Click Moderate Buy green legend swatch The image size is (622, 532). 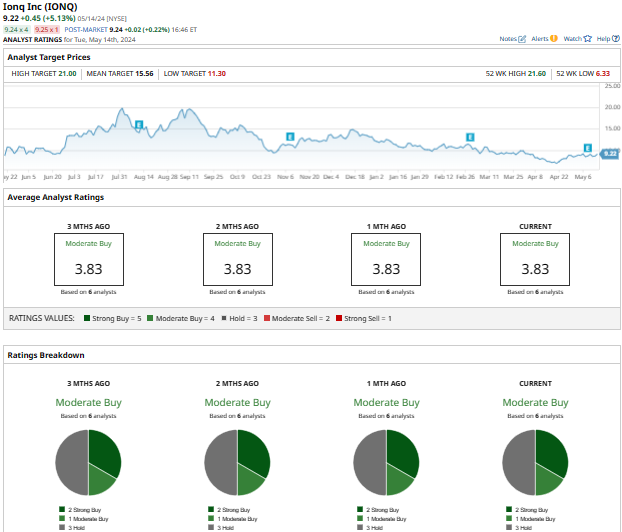click(x=150, y=318)
